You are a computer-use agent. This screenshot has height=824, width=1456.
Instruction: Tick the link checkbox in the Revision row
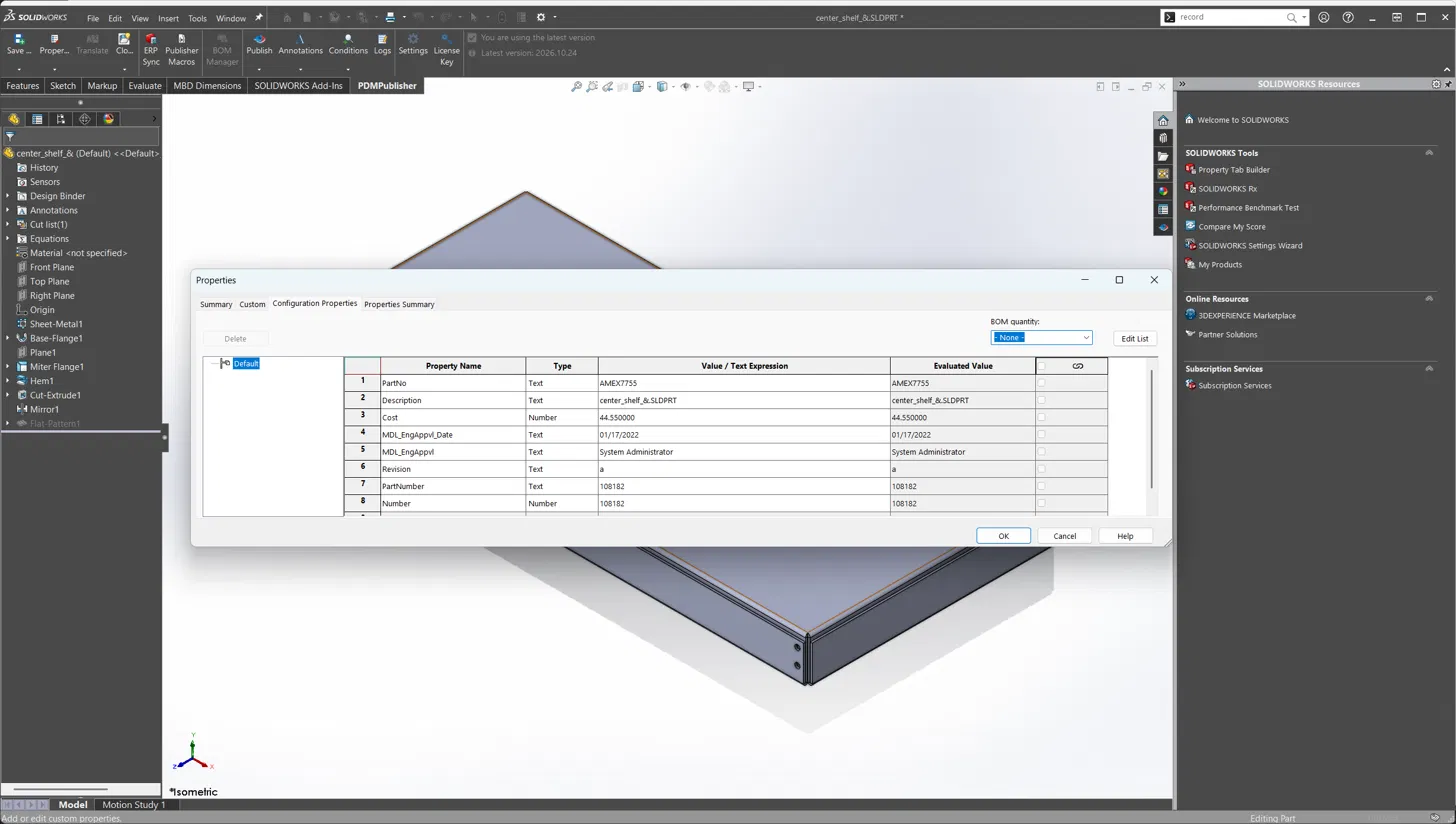(1041, 469)
